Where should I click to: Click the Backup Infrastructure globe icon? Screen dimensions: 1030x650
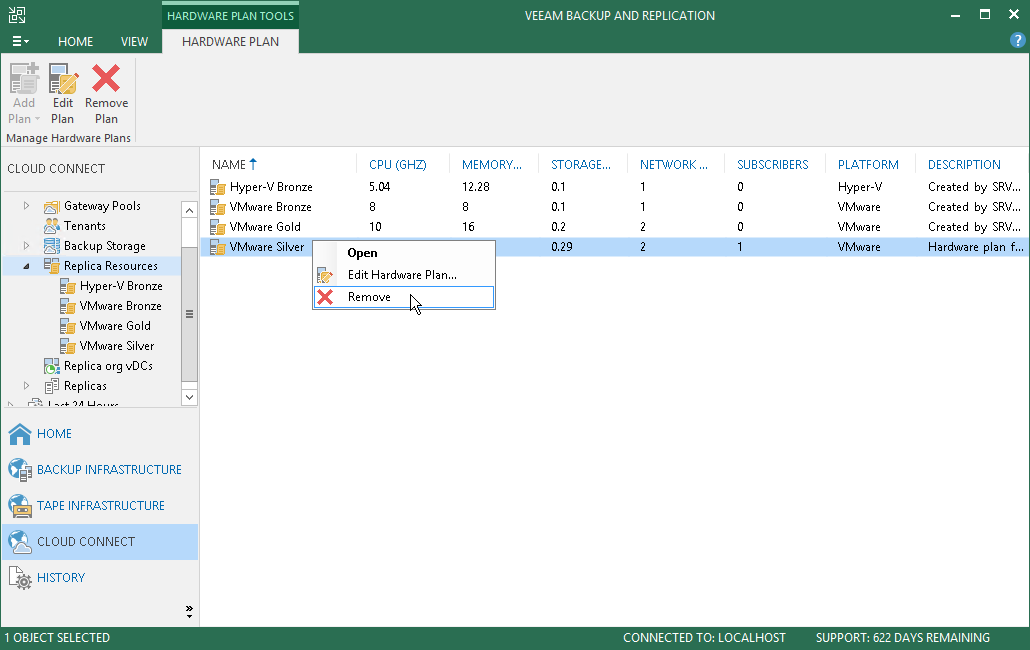tap(20, 469)
